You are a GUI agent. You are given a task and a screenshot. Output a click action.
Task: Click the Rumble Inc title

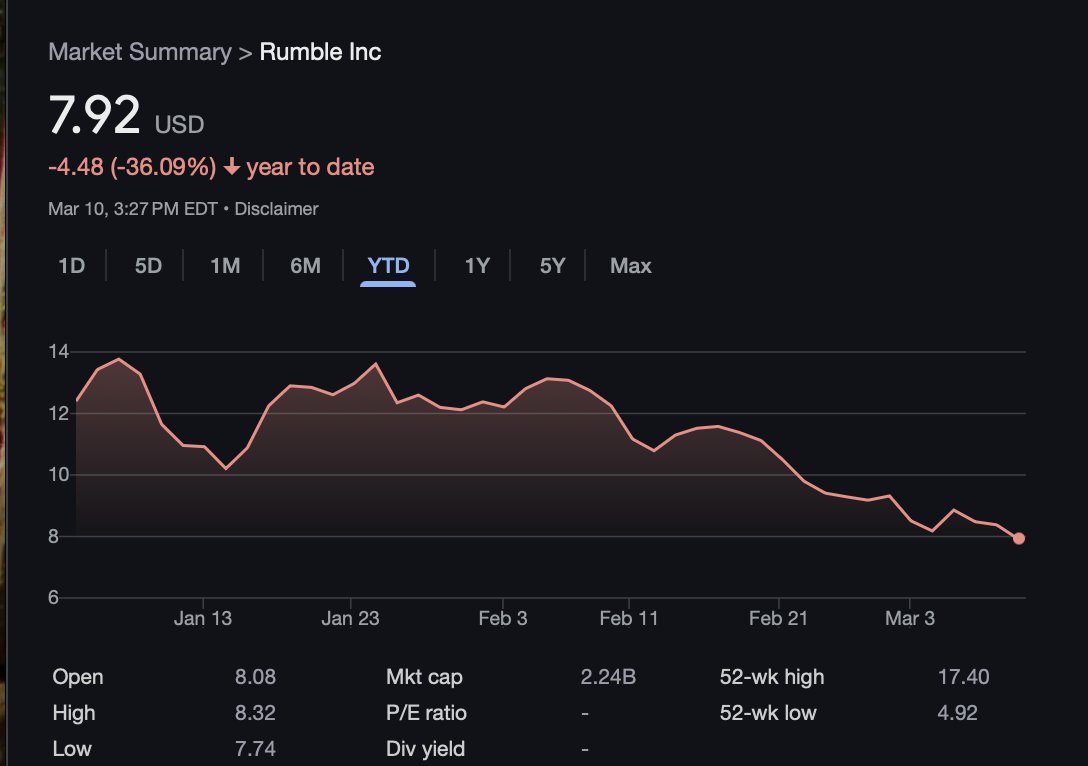coord(320,52)
